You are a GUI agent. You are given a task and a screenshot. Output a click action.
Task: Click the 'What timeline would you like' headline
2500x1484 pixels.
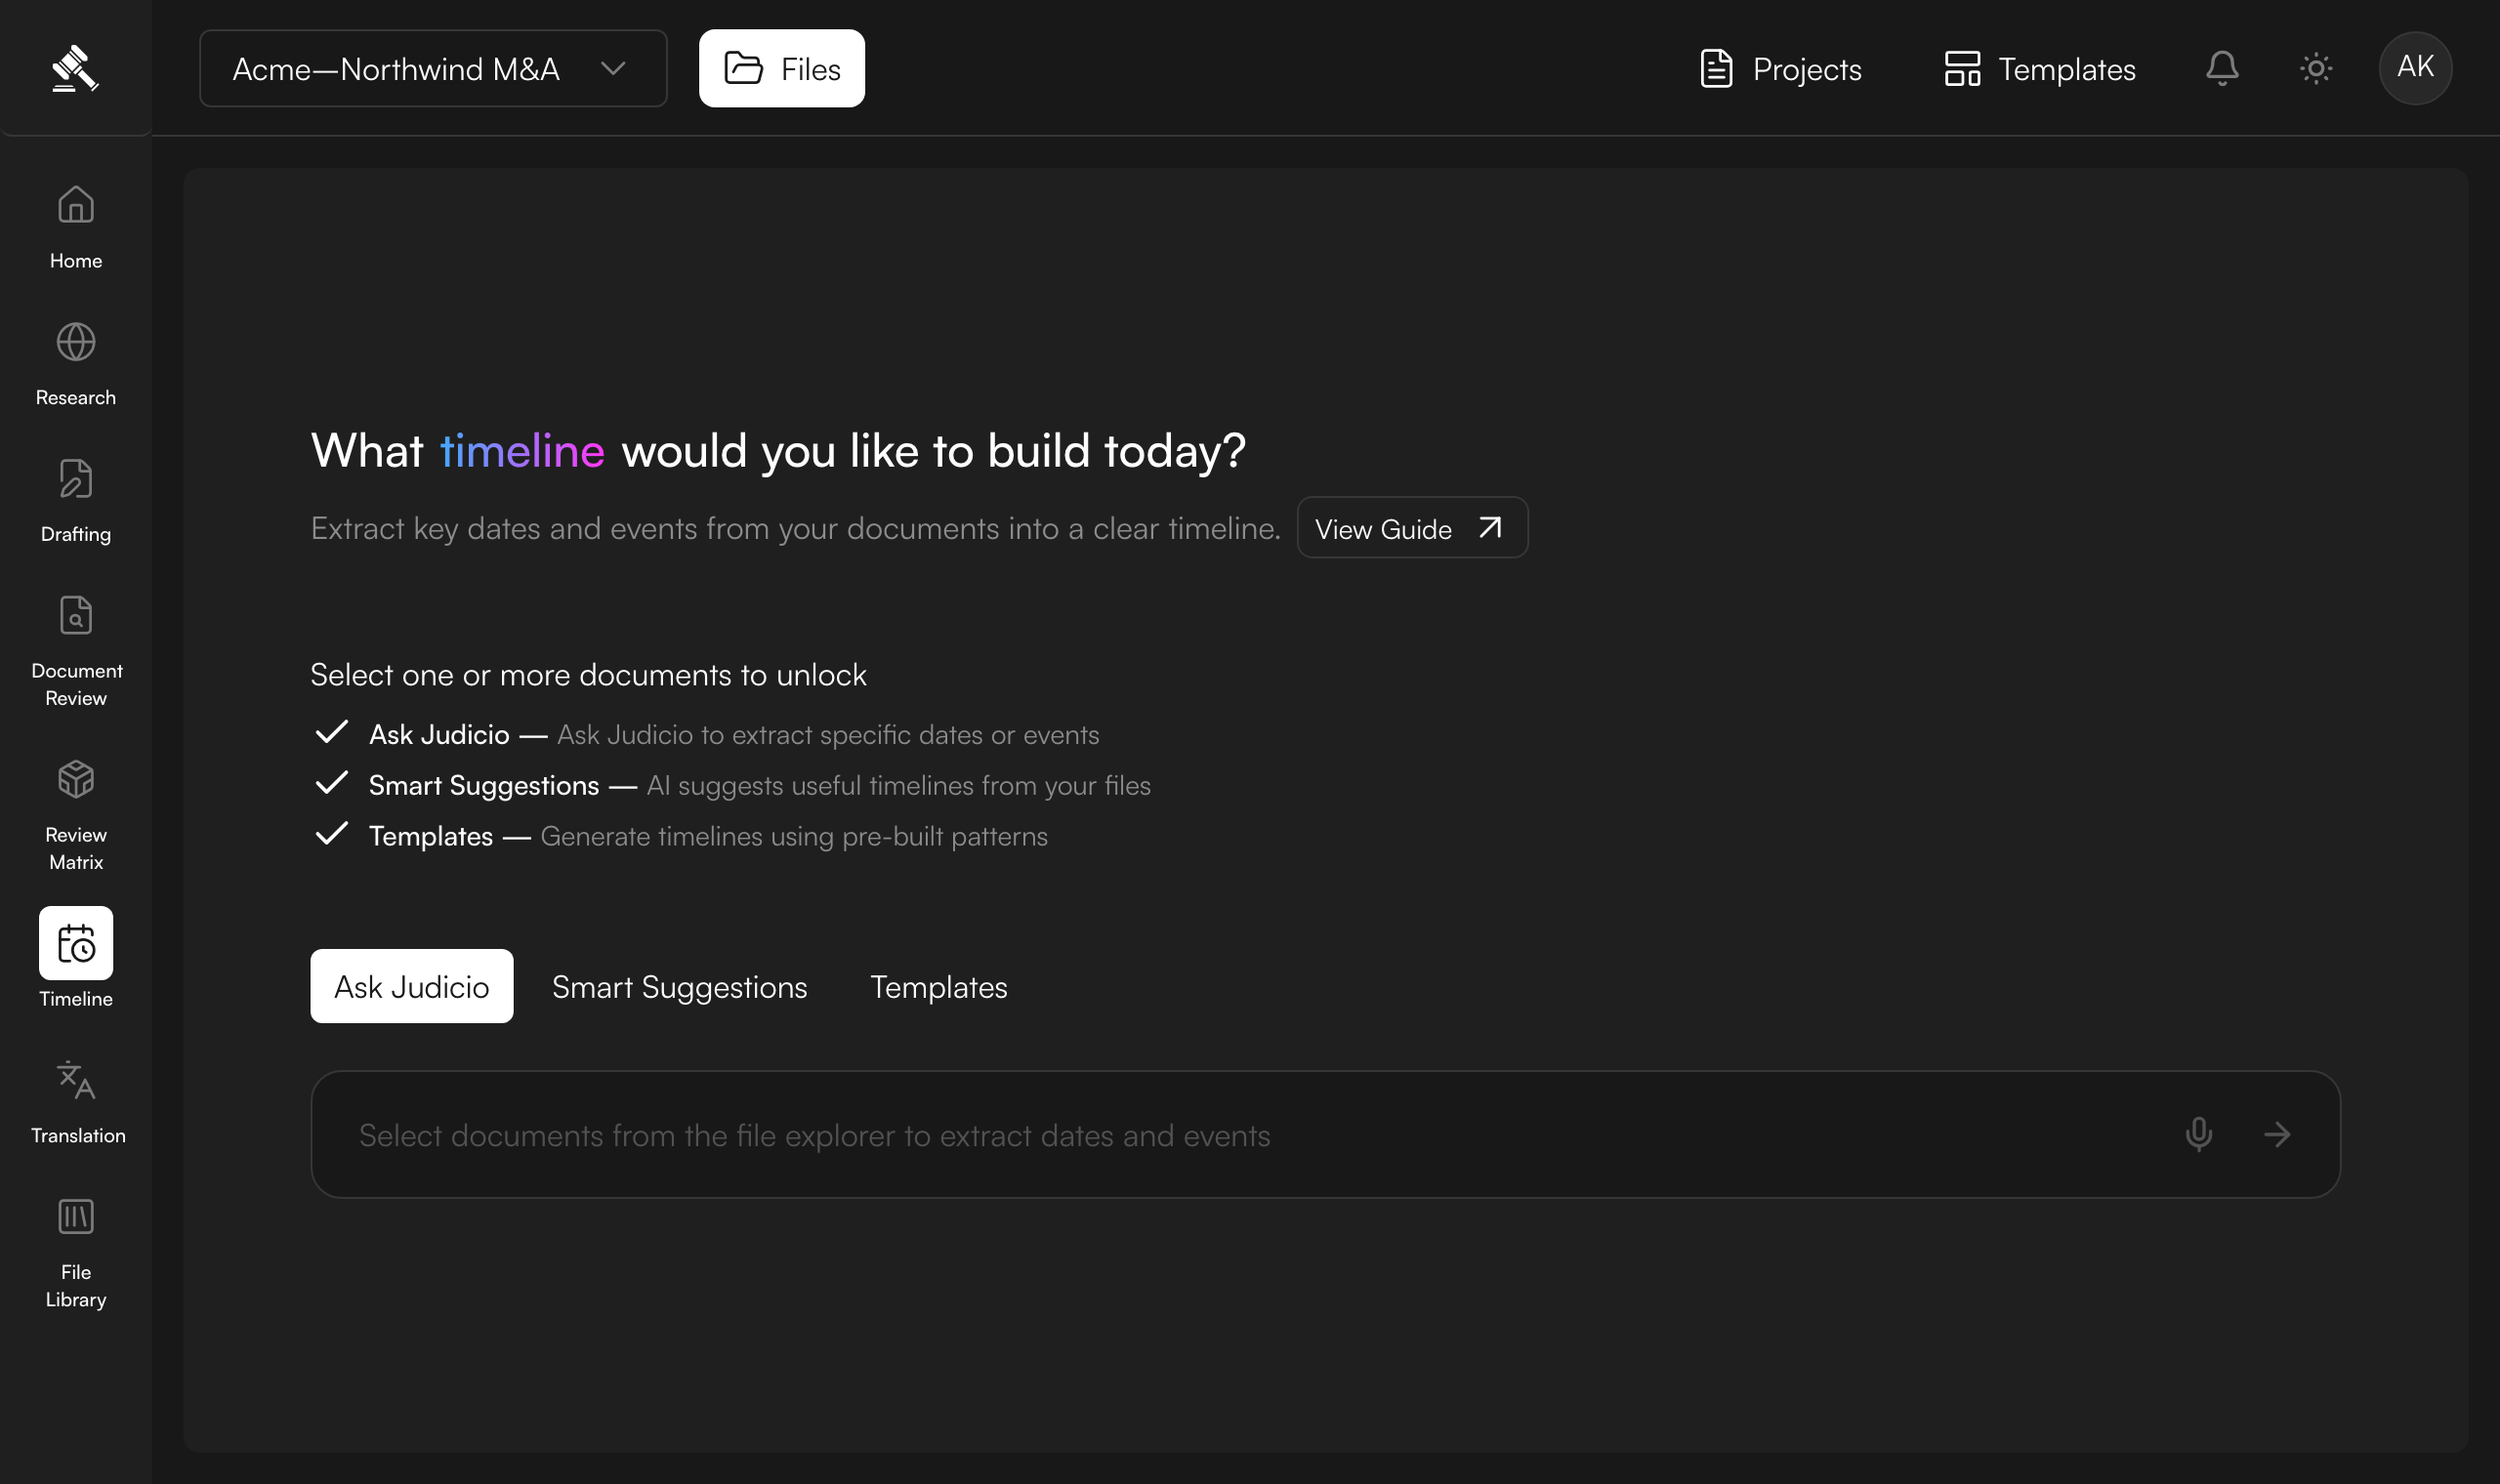(x=778, y=451)
